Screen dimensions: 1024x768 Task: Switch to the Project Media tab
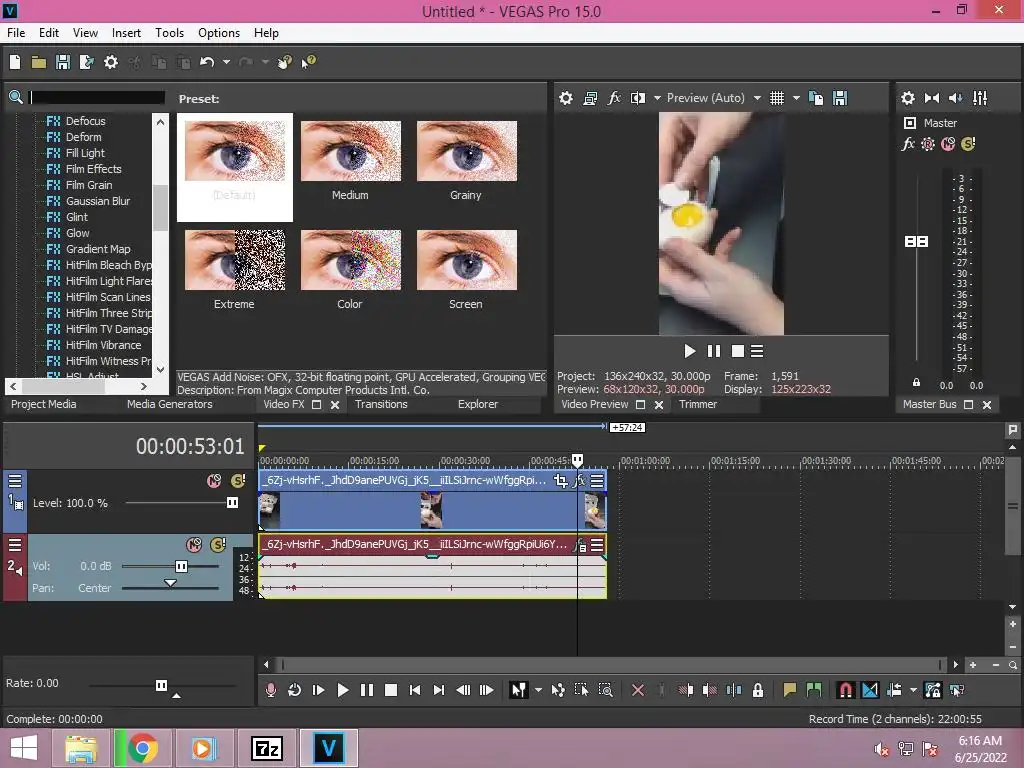(44, 404)
